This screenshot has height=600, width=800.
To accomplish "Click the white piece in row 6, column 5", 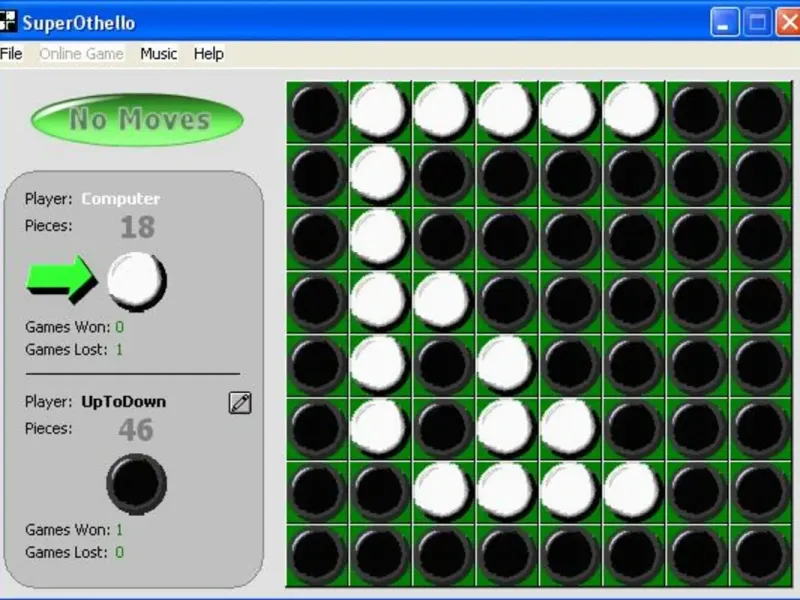I will (x=569, y=428).
